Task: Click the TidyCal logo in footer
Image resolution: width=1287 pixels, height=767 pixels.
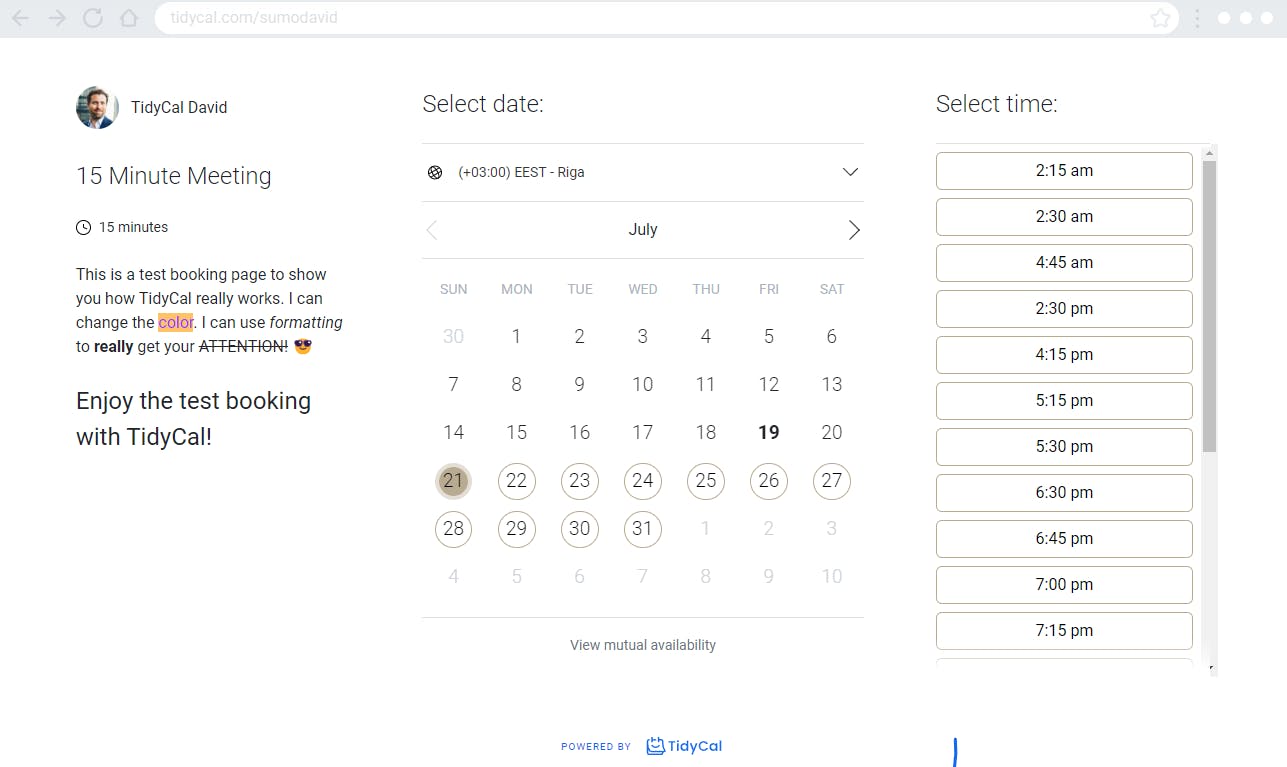Action: pyautogui.click(x=684, y=746)
